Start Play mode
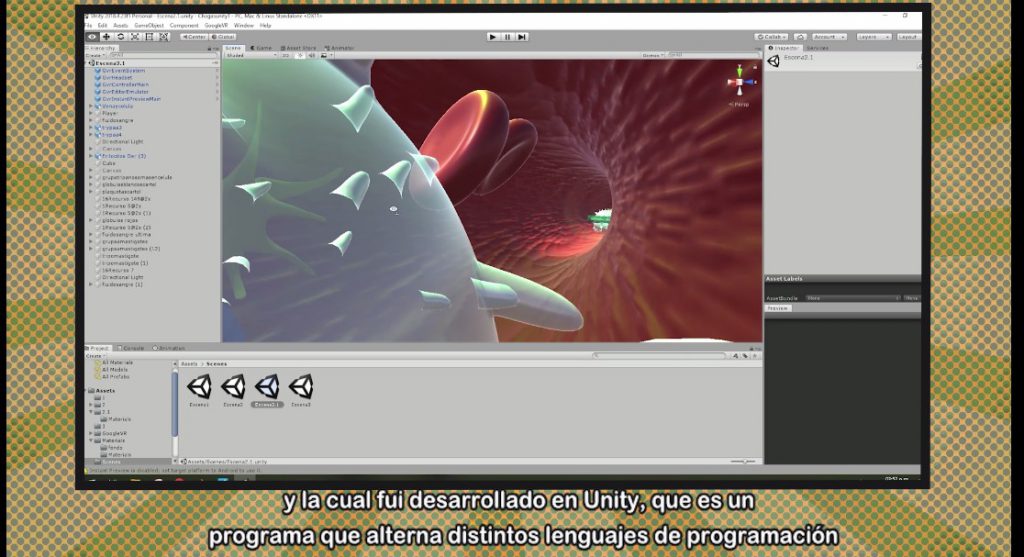 click(493, 37)
